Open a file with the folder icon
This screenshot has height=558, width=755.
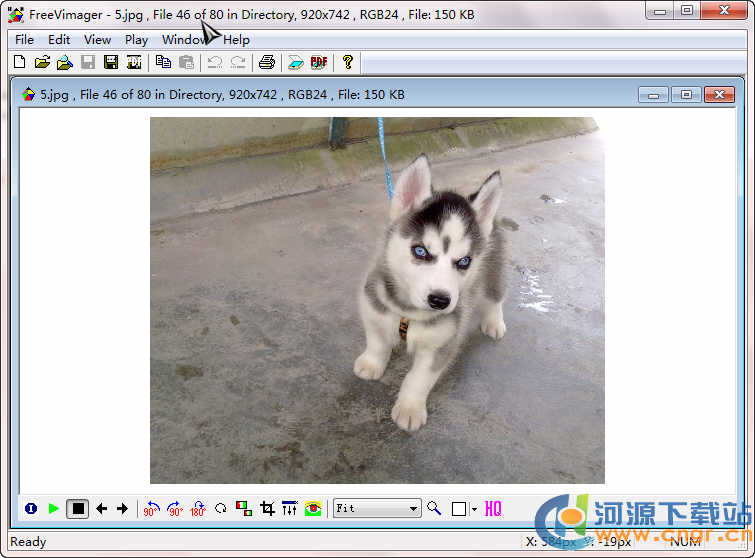pyautogui.click(x=42, y=62)
